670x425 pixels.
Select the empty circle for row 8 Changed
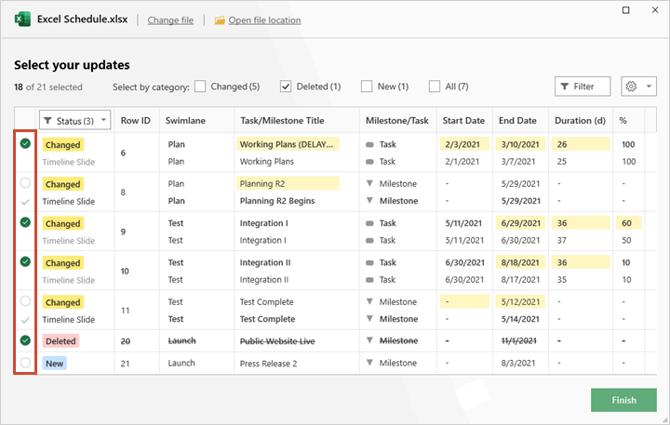[25, 184]
